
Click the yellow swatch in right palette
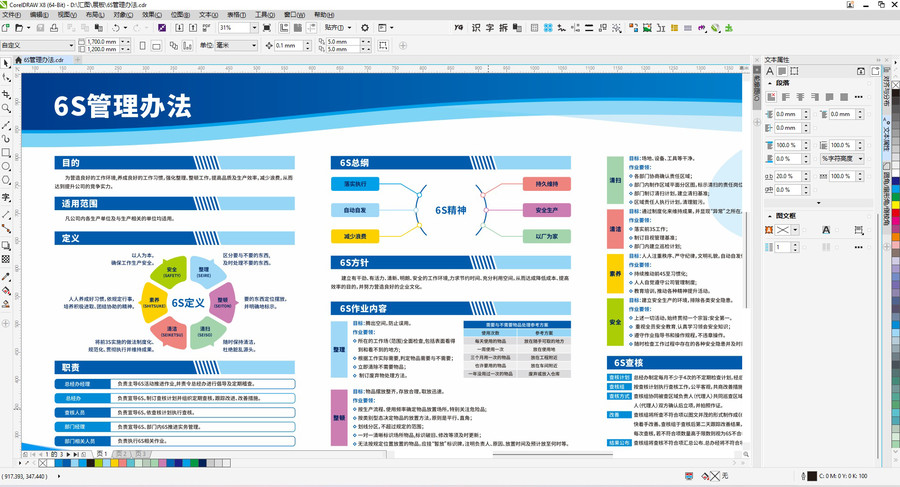895,205
